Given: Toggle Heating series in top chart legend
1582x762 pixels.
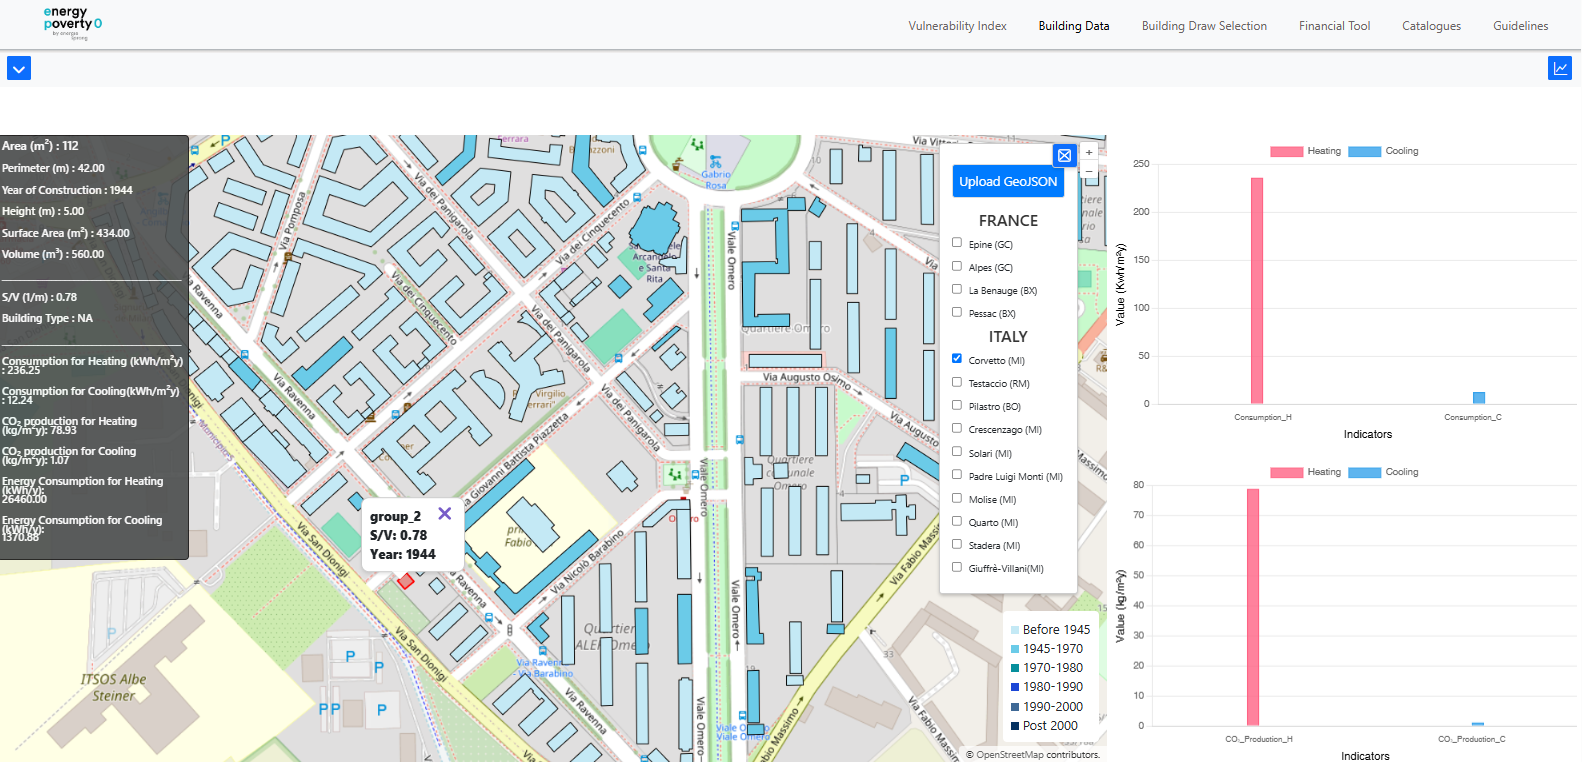Looking at the screenshot, I should click(x=1305, y=151).
